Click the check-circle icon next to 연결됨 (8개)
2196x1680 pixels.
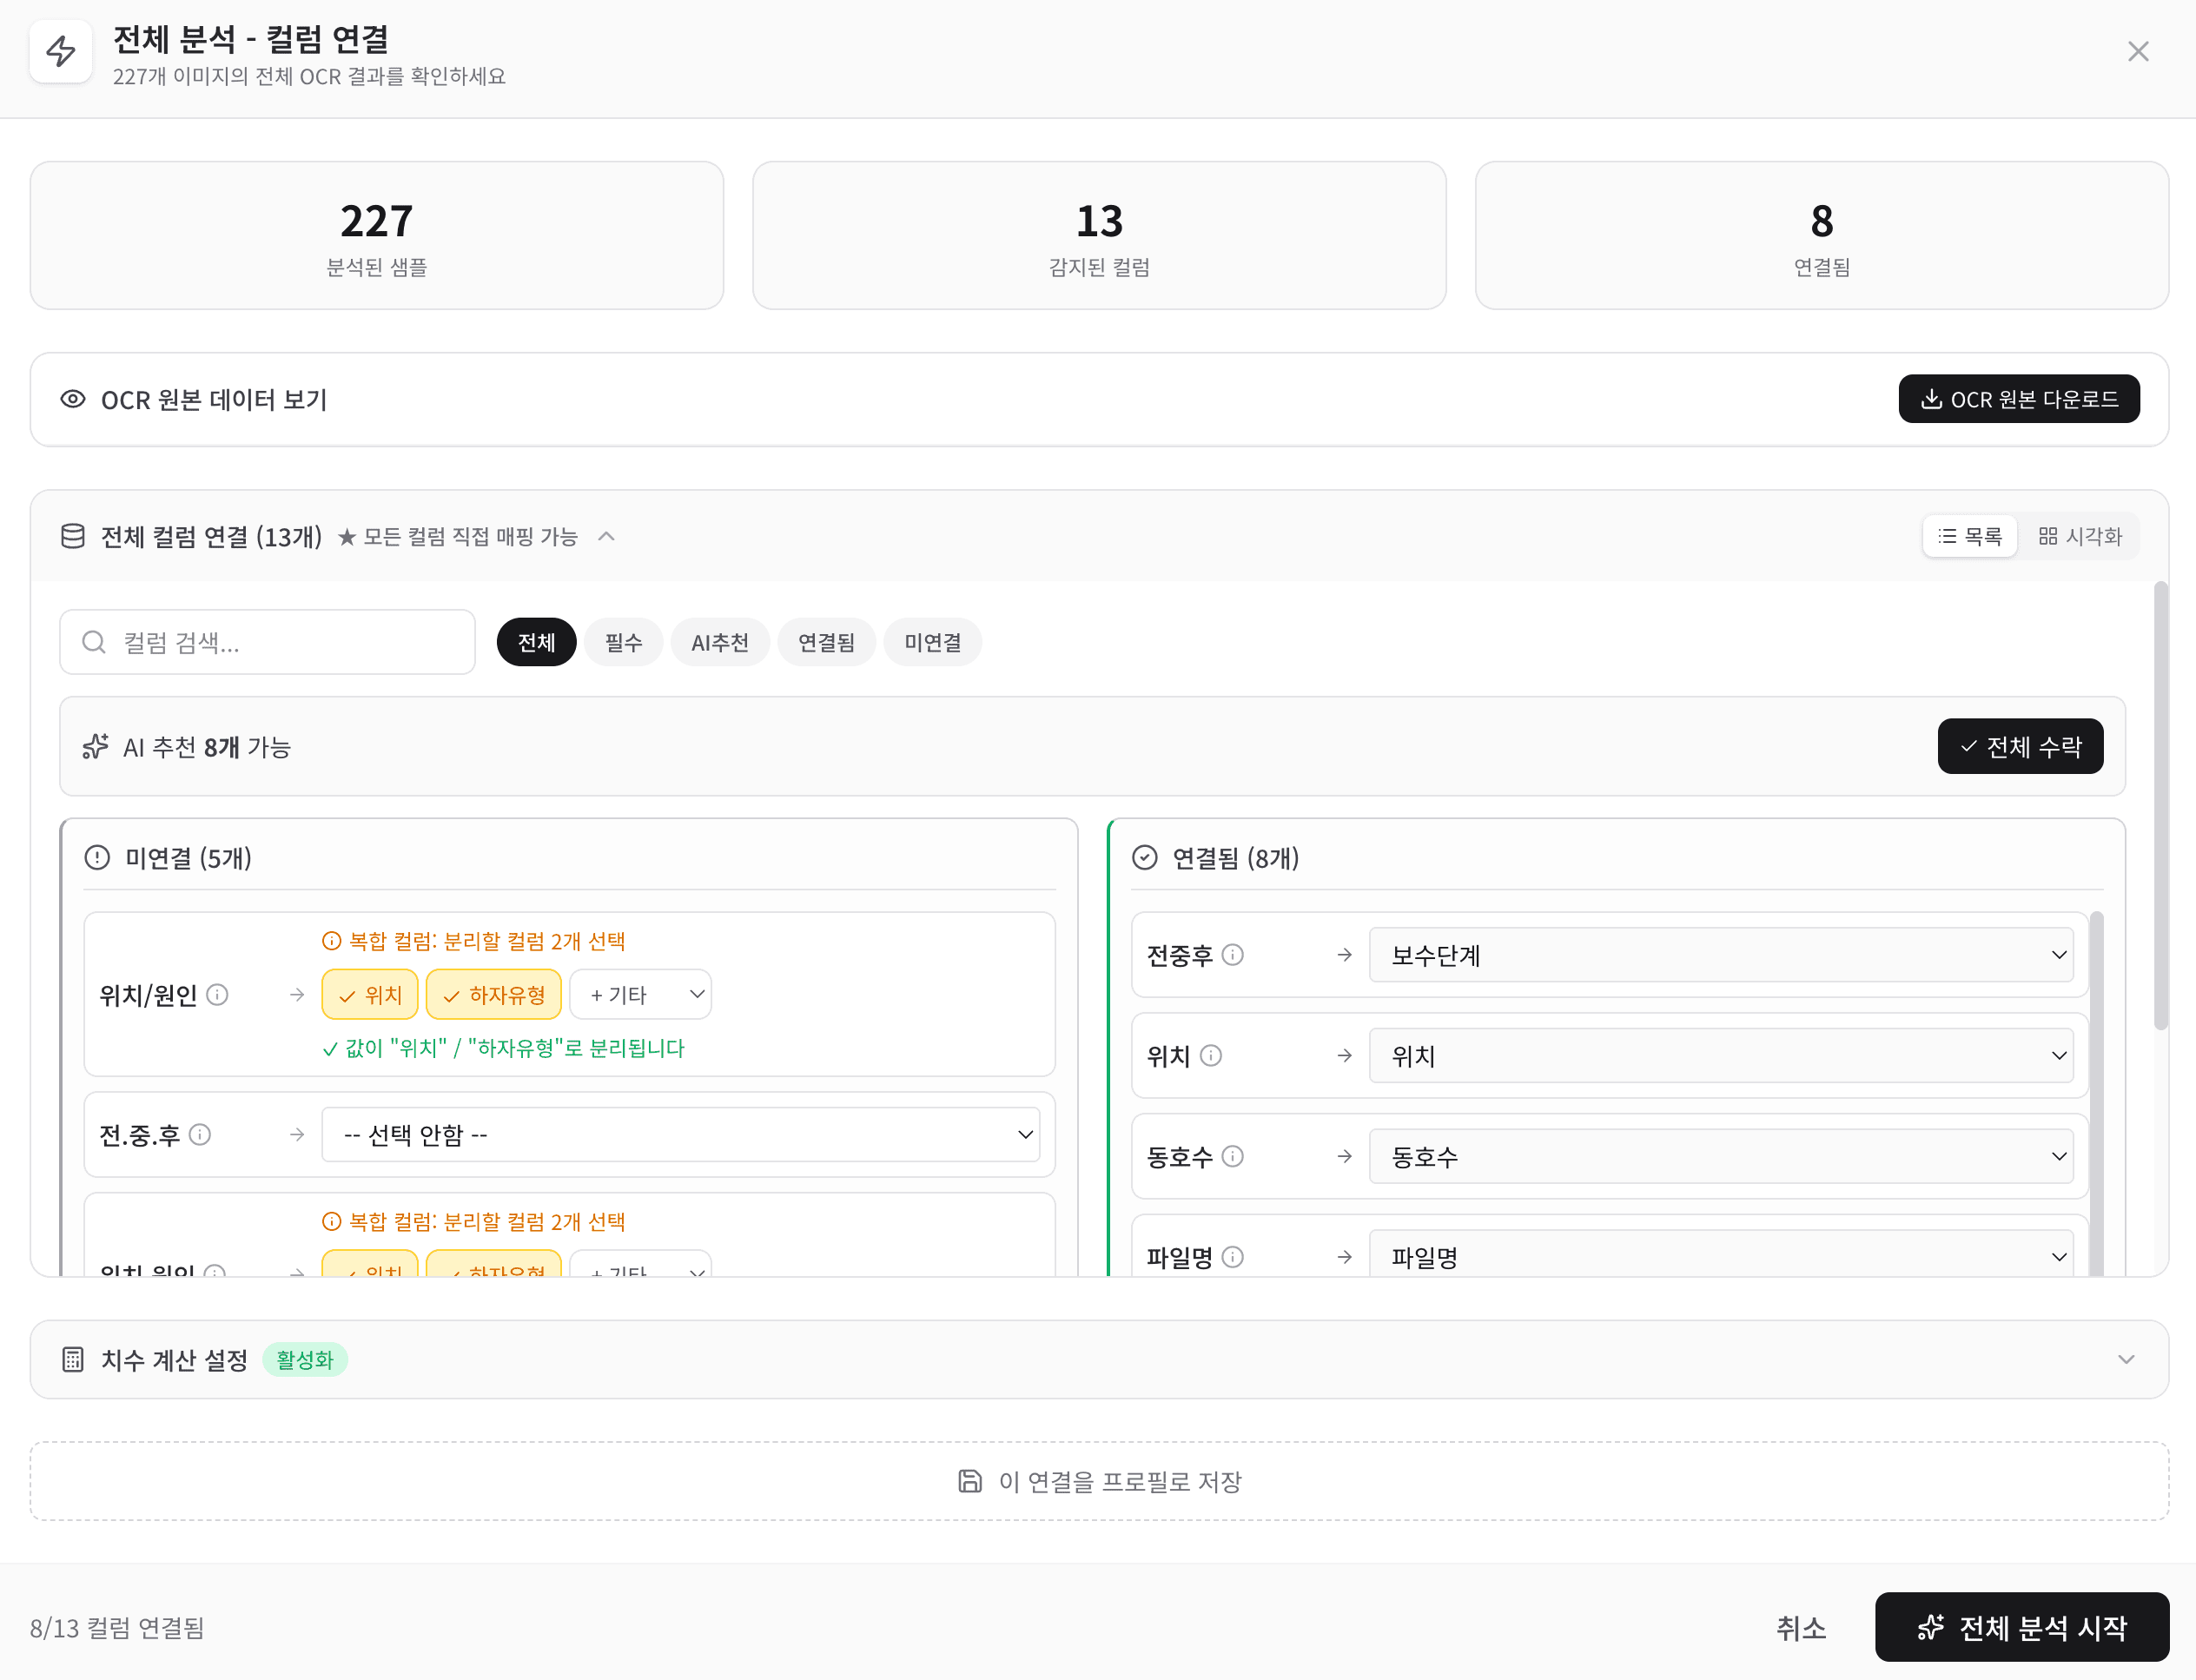[x=1145, y=858]
